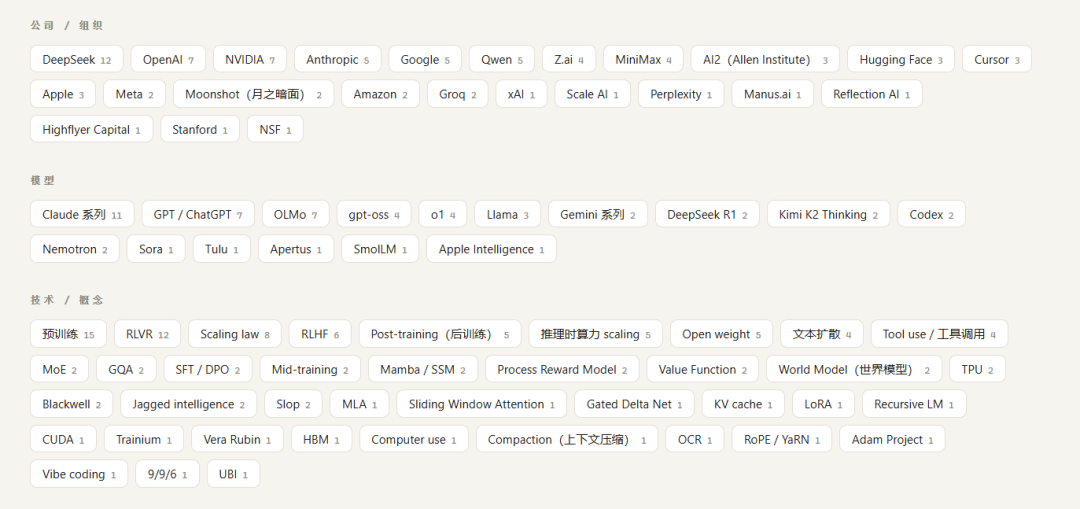
Task: Select the MoE tag
Action: (x=59, y=369)
